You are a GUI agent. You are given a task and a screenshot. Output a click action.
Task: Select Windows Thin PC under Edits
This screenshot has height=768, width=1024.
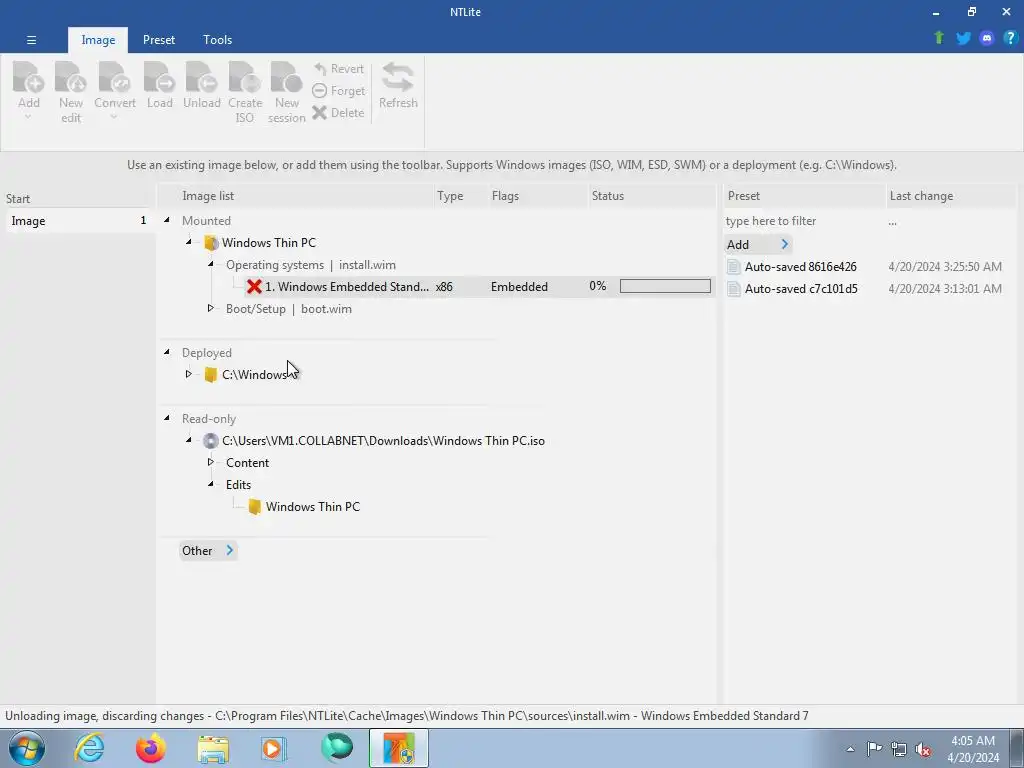coord(313,507)
